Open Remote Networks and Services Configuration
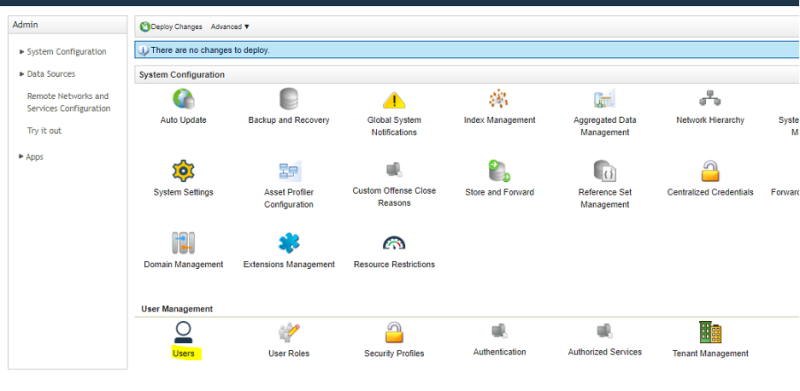This screenshot has width=800, height=391. click(x=68, y=102)
